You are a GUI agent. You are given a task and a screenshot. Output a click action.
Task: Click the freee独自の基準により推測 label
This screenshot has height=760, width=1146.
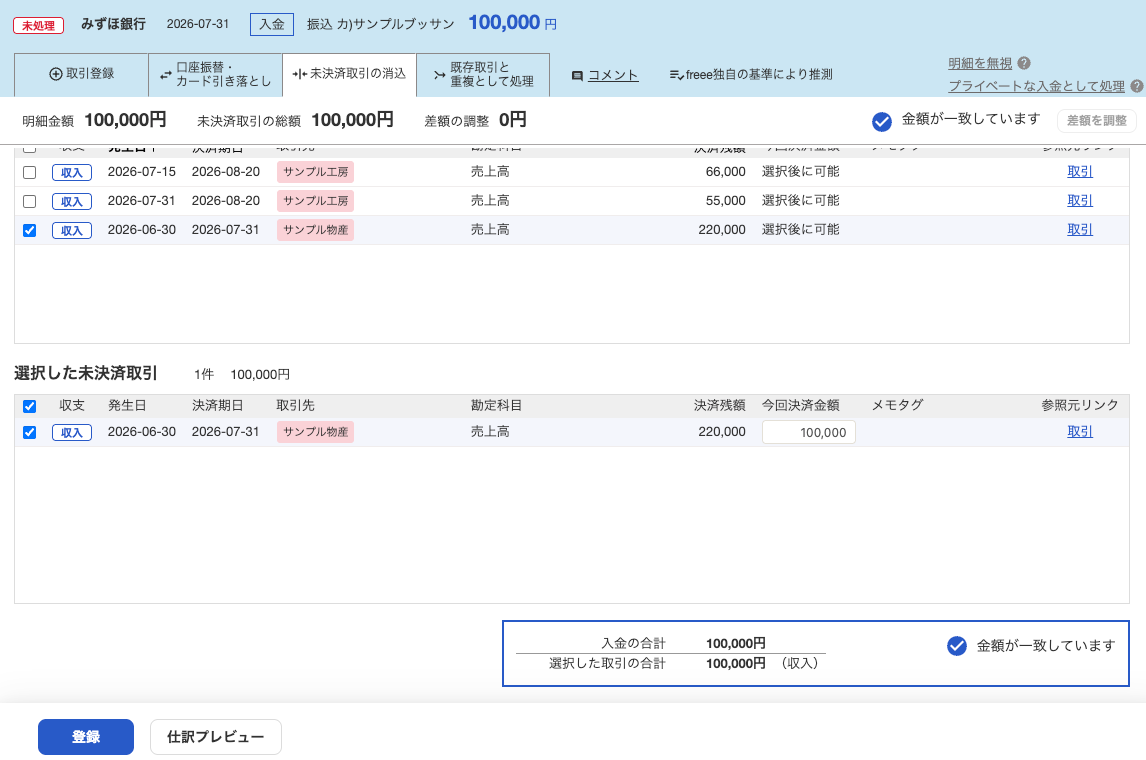759,75
